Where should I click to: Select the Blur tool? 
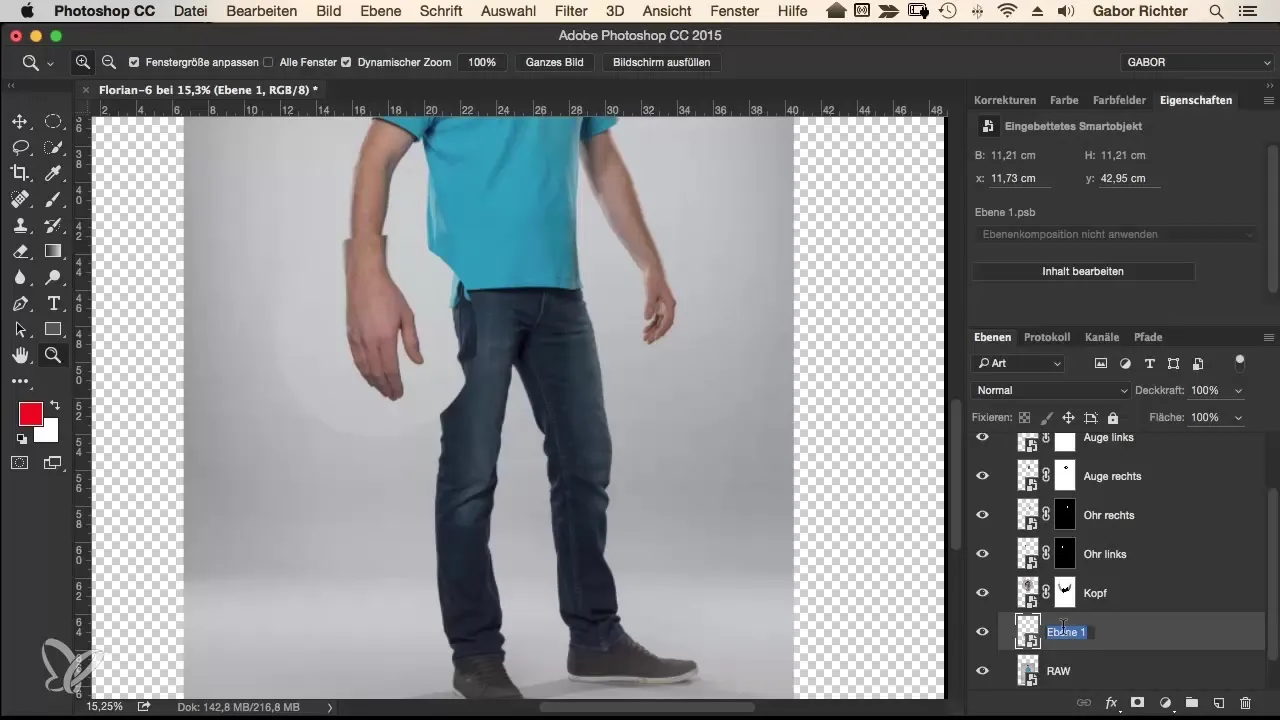(19, 278)
